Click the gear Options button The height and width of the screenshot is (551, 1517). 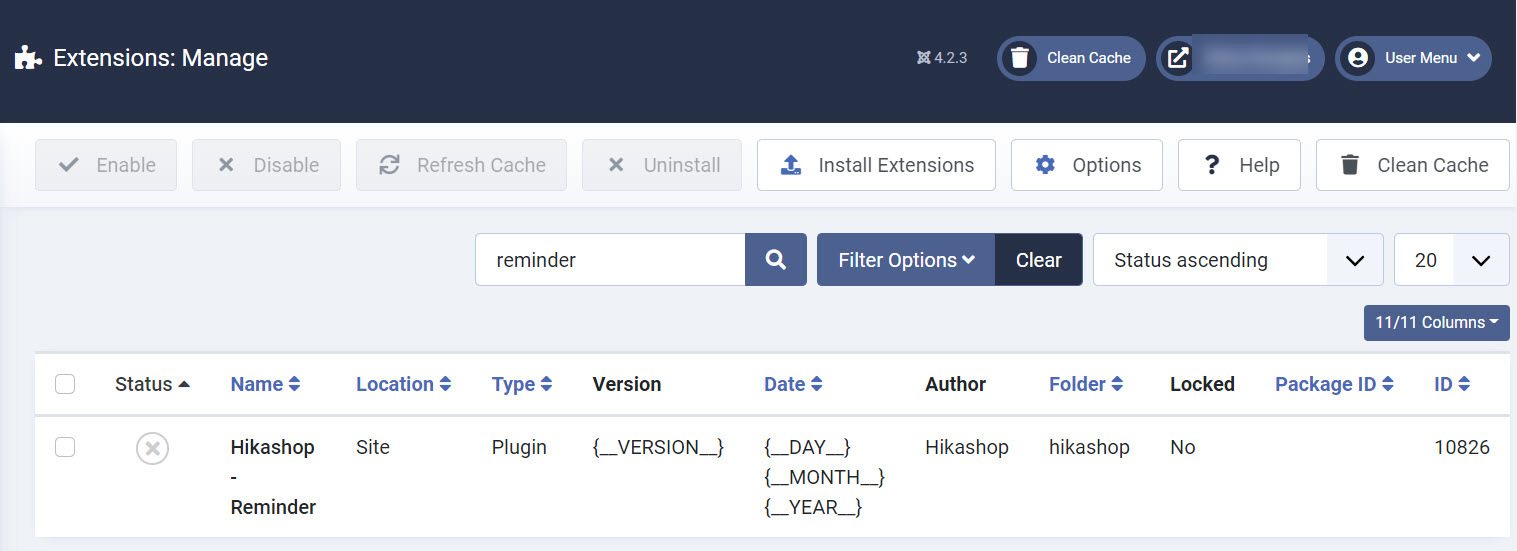click(1086, 165)
